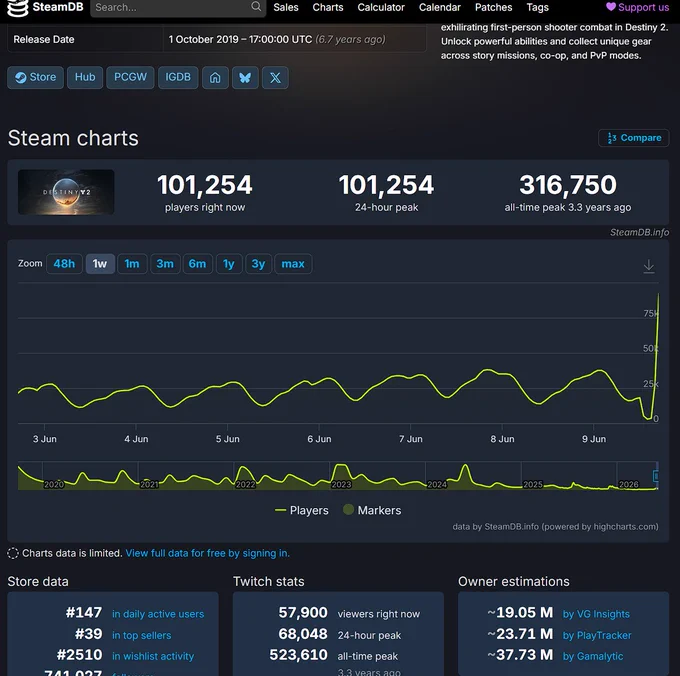Set chart zoom to 1m
Image resolution: width=680 pixels, height=676 pixels.
[132, 264]
